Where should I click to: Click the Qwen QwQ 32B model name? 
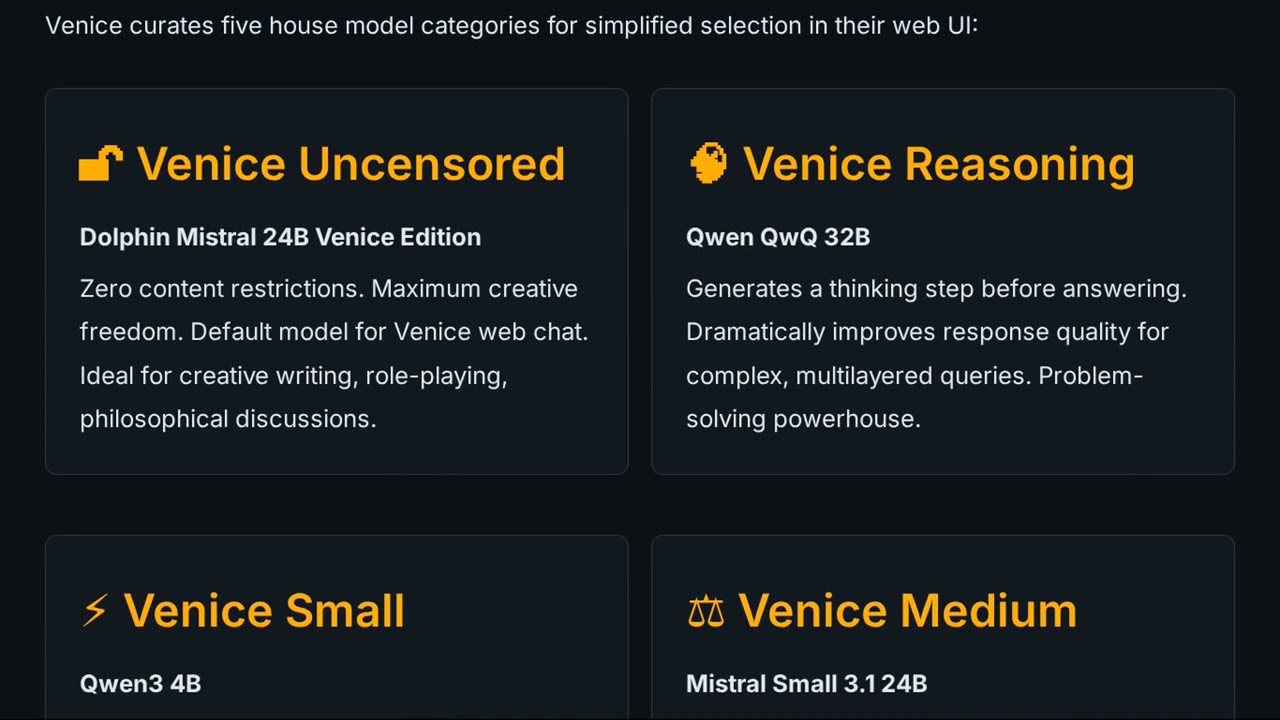click(777, 237)
